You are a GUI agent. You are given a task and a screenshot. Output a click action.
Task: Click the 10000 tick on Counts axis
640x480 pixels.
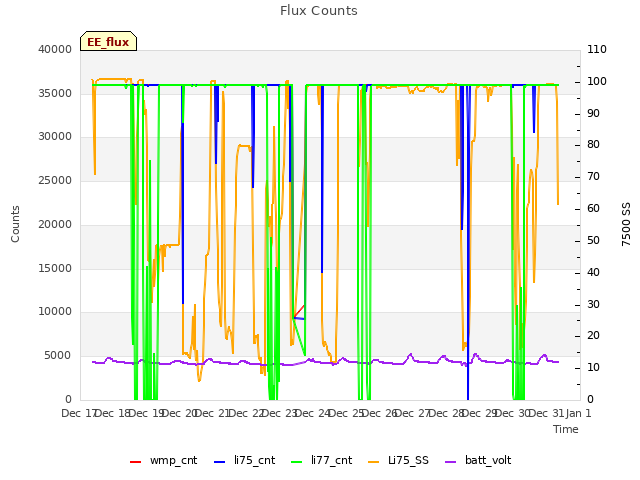pos(55,311)
